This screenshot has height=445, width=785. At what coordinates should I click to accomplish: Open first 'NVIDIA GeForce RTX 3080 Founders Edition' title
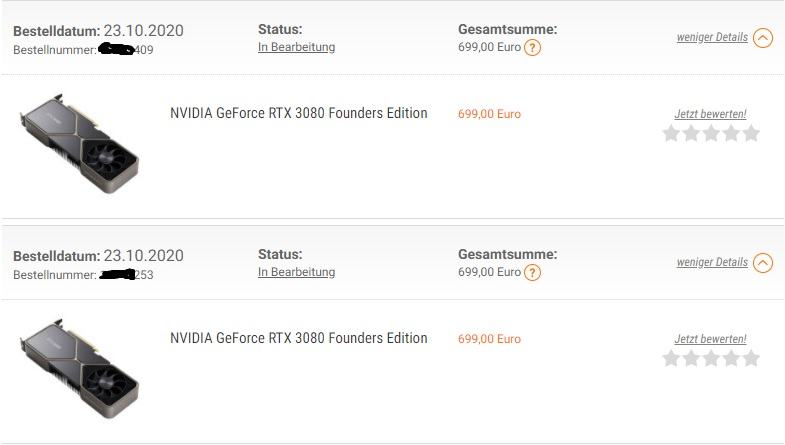coord(299,113)
